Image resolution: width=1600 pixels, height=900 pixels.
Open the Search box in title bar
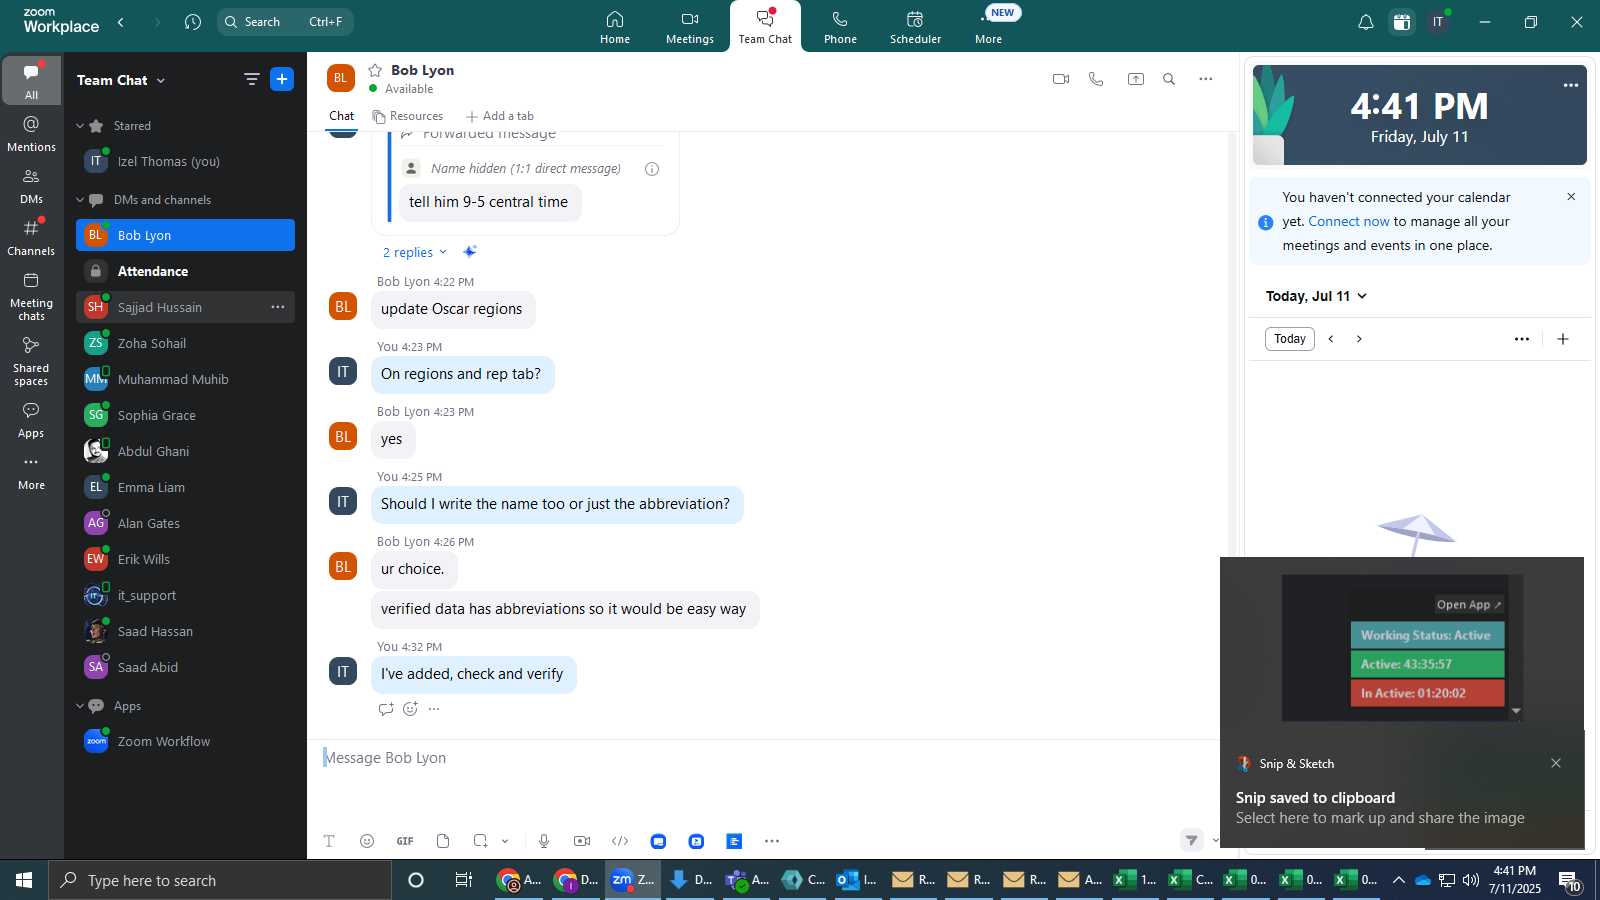click(x=285, y=22)
